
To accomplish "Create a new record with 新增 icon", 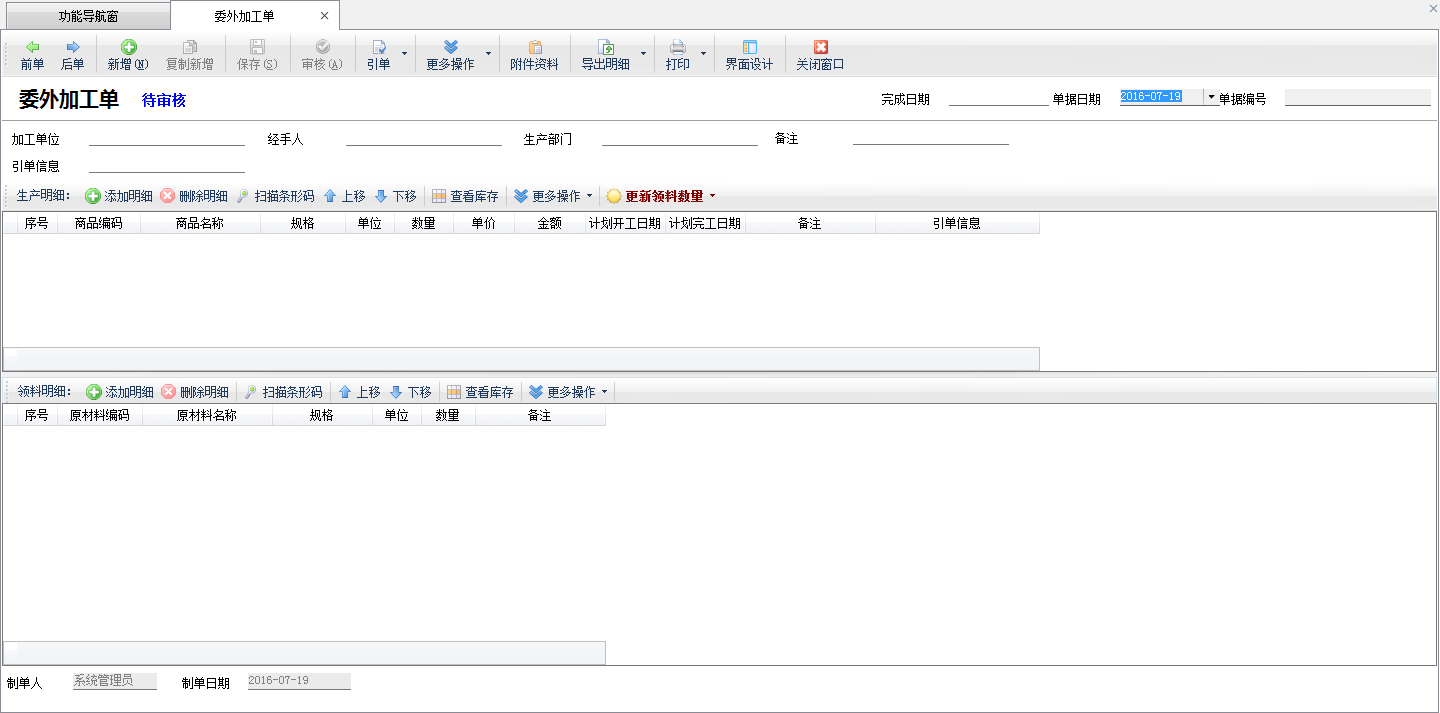I will click(x=128, y=54).
